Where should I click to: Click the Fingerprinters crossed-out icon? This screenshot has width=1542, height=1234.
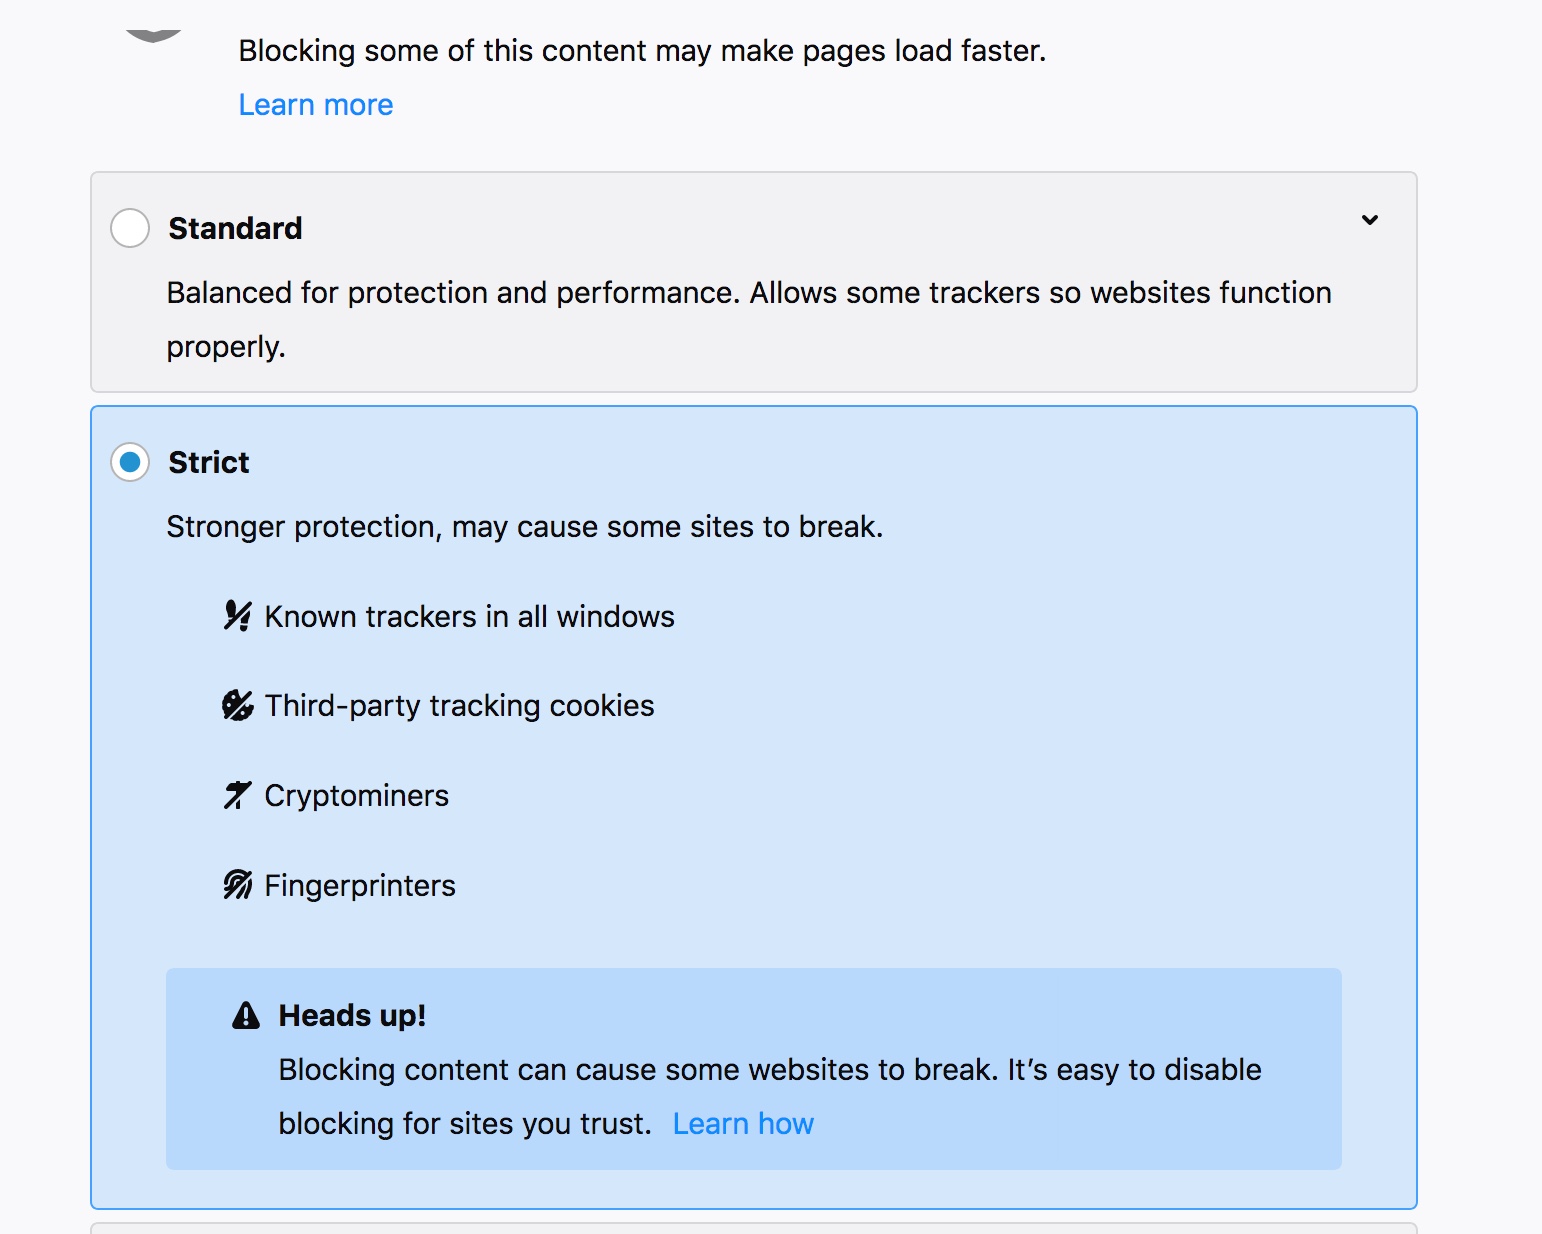237,885
